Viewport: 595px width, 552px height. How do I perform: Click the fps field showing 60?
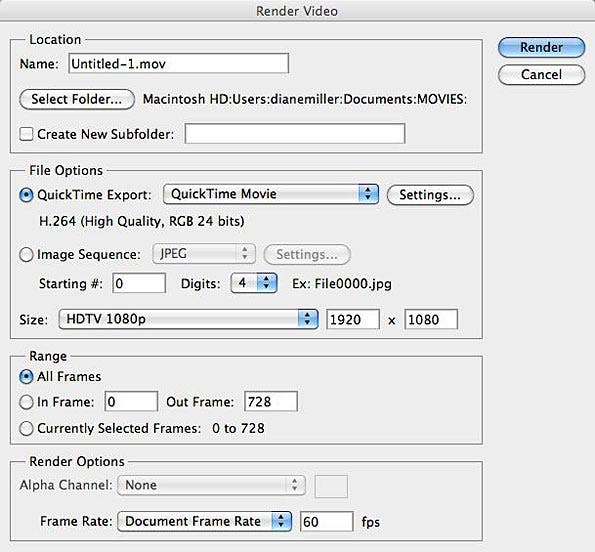pos(327,522)
